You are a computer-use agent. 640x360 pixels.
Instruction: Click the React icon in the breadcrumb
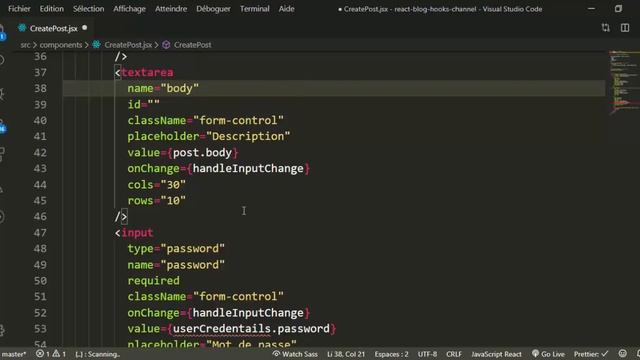(x=96, y=44)
